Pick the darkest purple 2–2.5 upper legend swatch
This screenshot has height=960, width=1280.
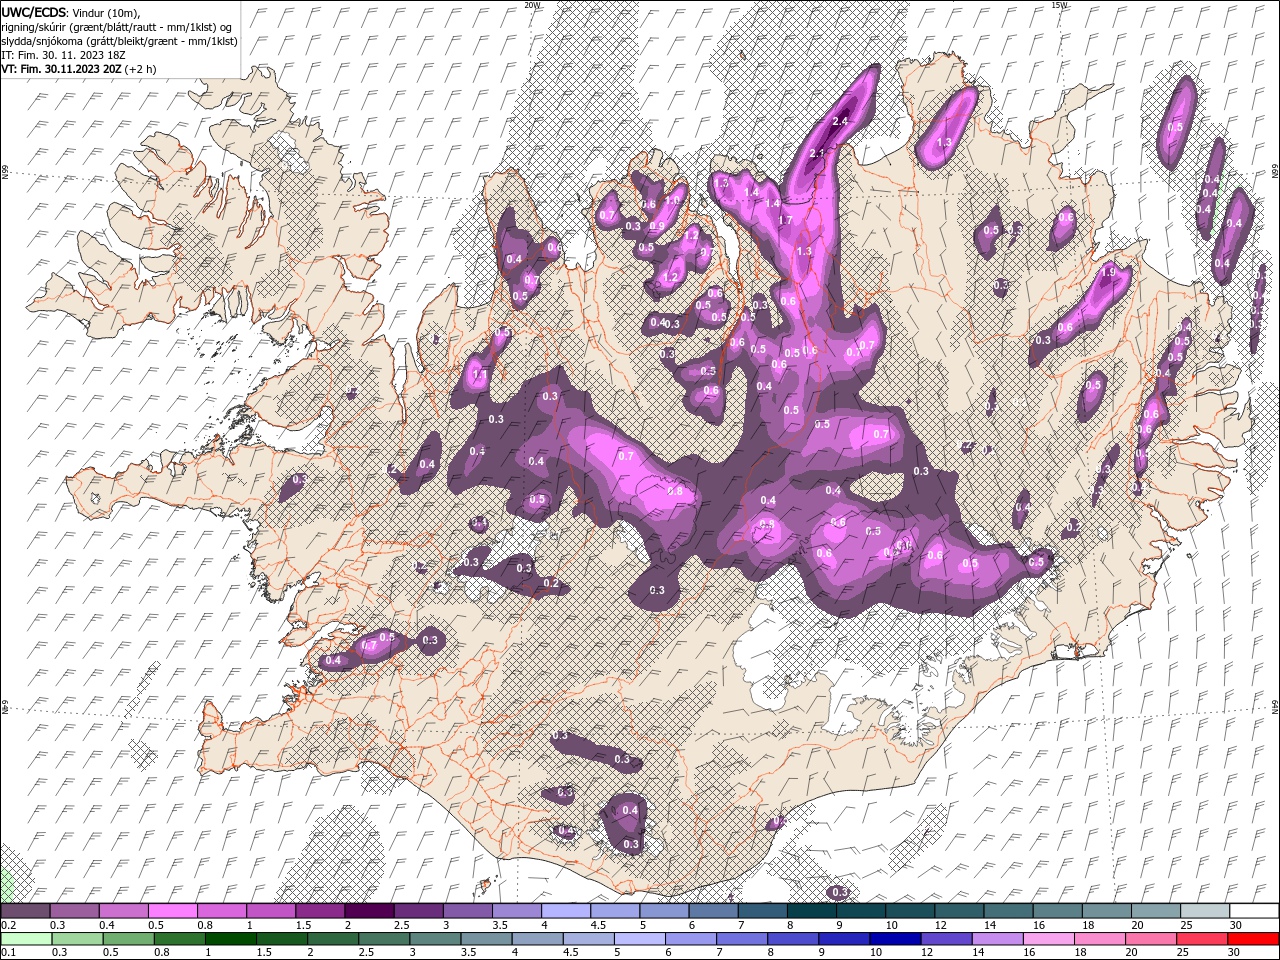coord(369,911)
